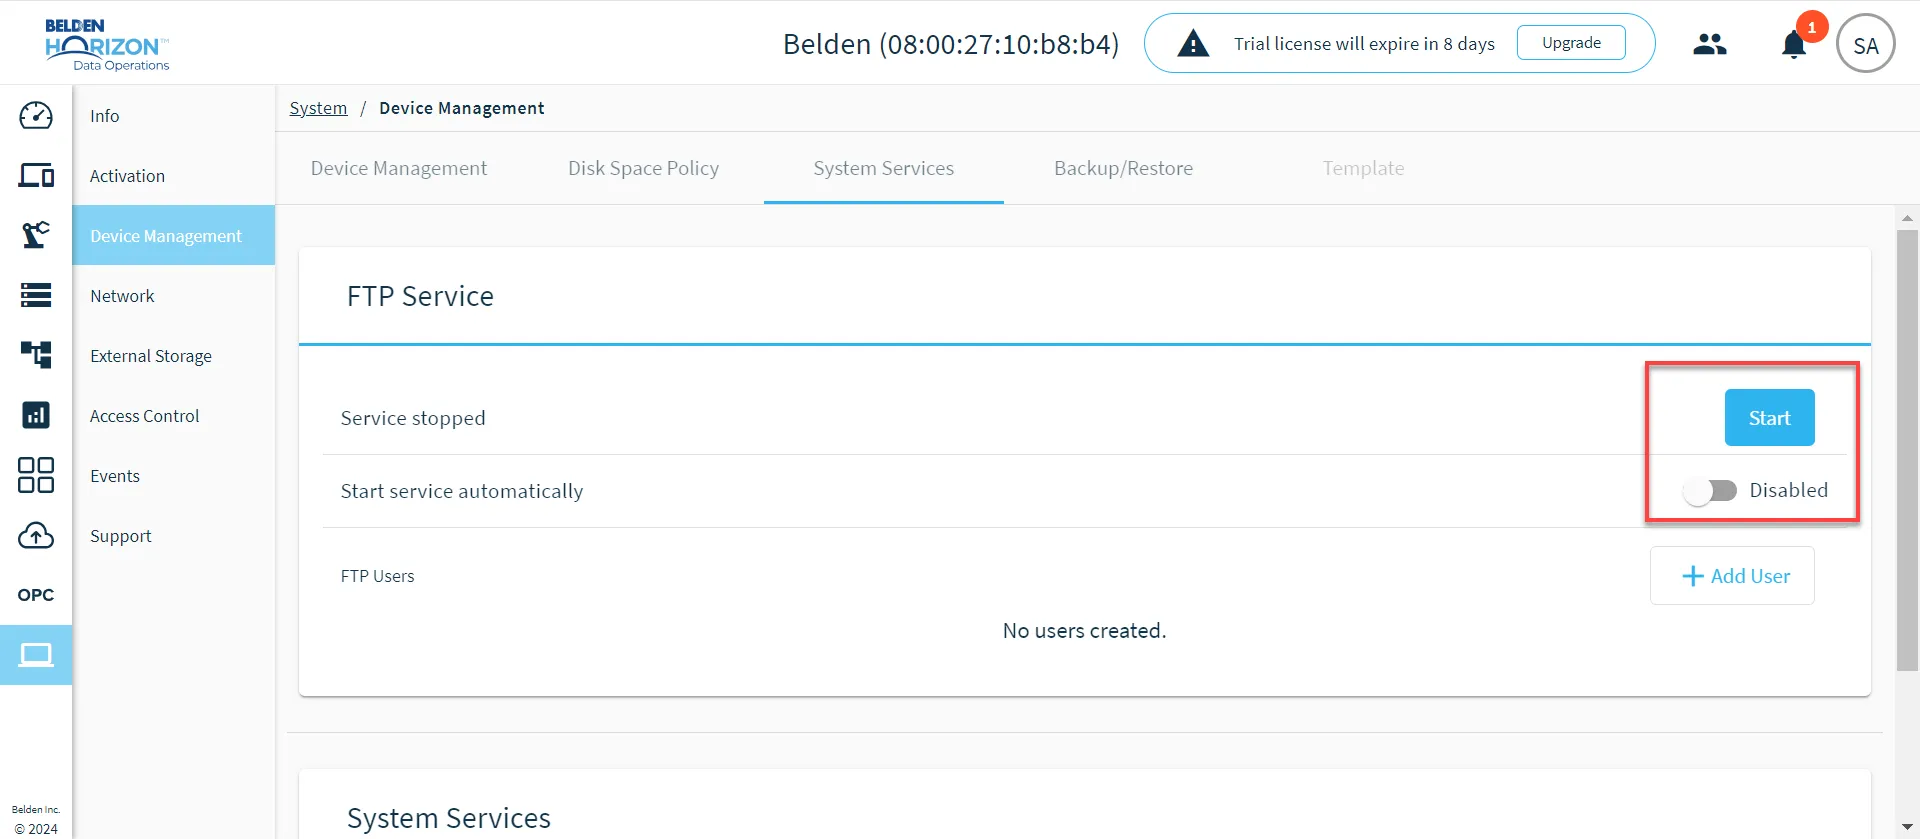The height and width of the screenshot is (839, 1920).
Task: Open the SA user avatar menu
Action: [x=1866, y=44]
